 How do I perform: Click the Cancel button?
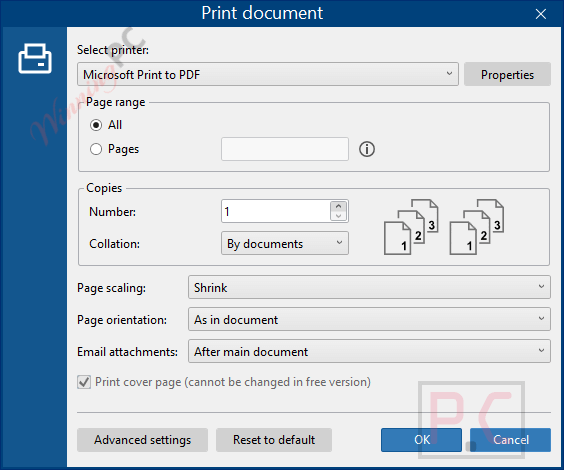click(x=510, y=440)
